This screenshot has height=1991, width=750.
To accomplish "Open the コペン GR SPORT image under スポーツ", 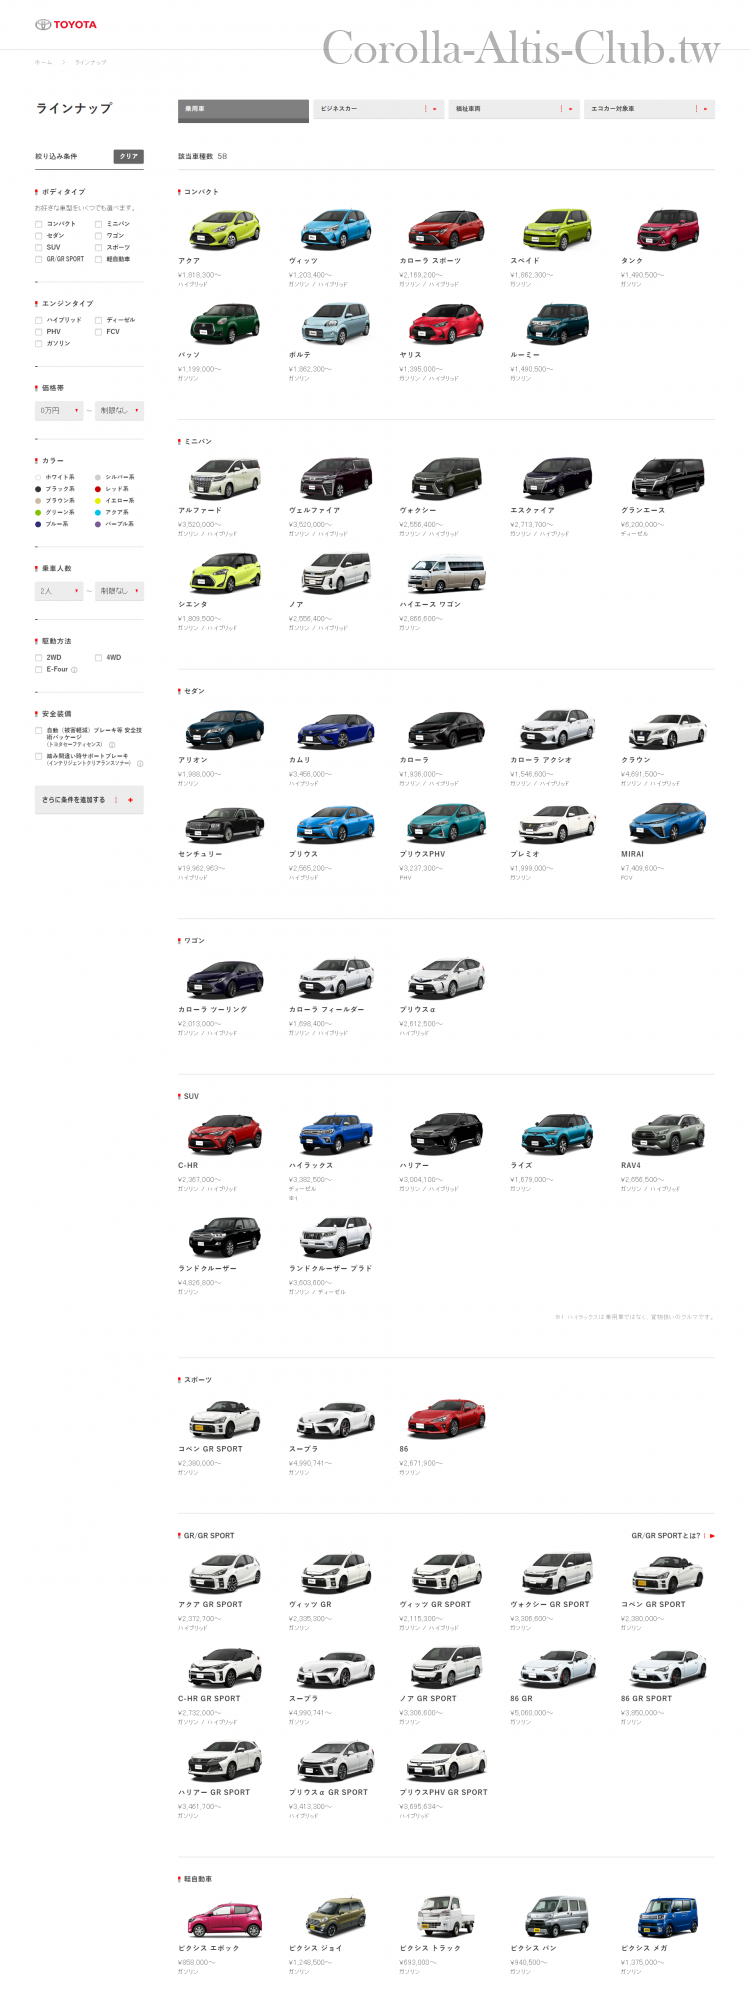I will [225, 1418].
